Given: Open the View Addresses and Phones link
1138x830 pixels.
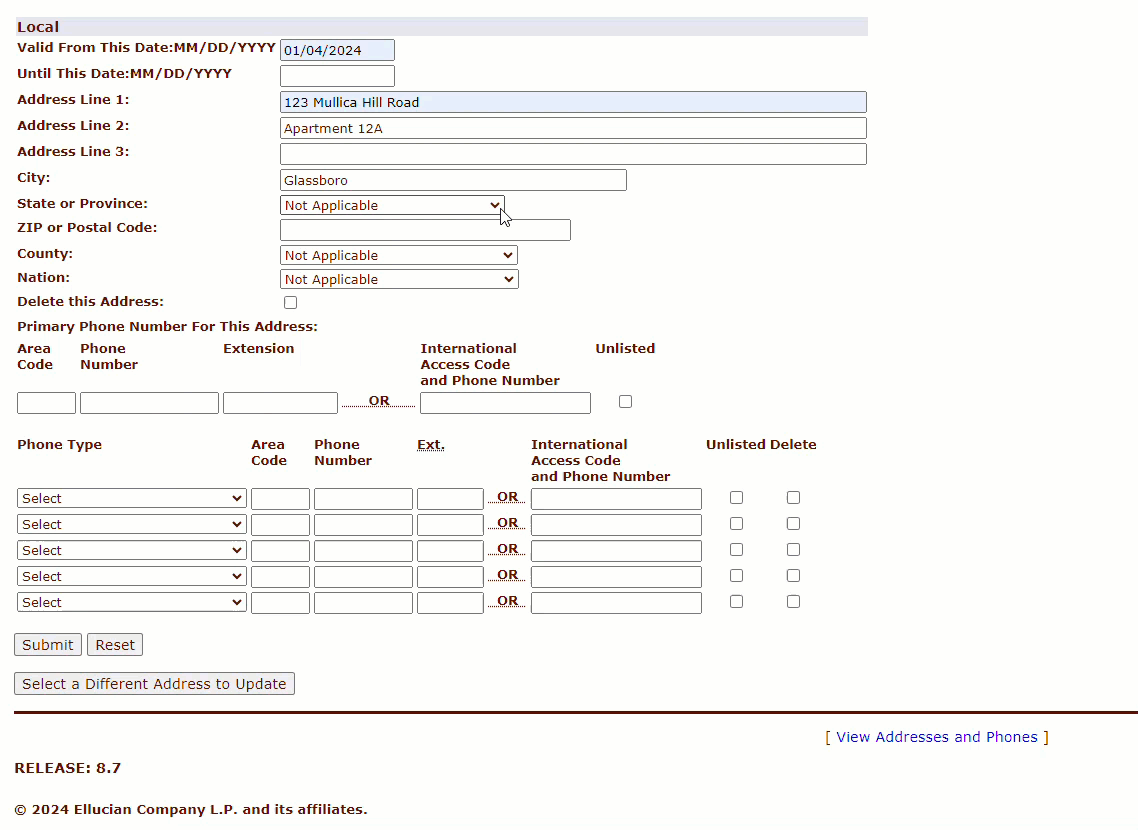Looking at the screenshot, I should click(937, 737).
